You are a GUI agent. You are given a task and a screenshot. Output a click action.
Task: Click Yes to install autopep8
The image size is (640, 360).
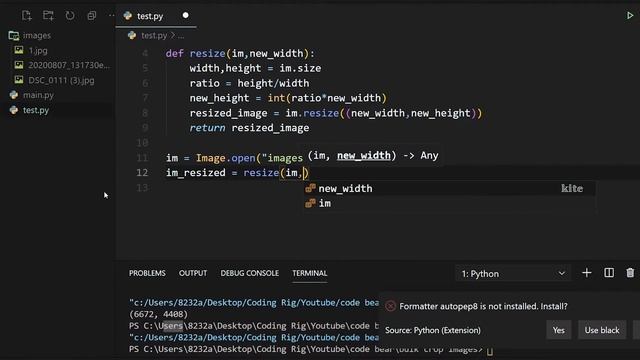click(558, 330)
